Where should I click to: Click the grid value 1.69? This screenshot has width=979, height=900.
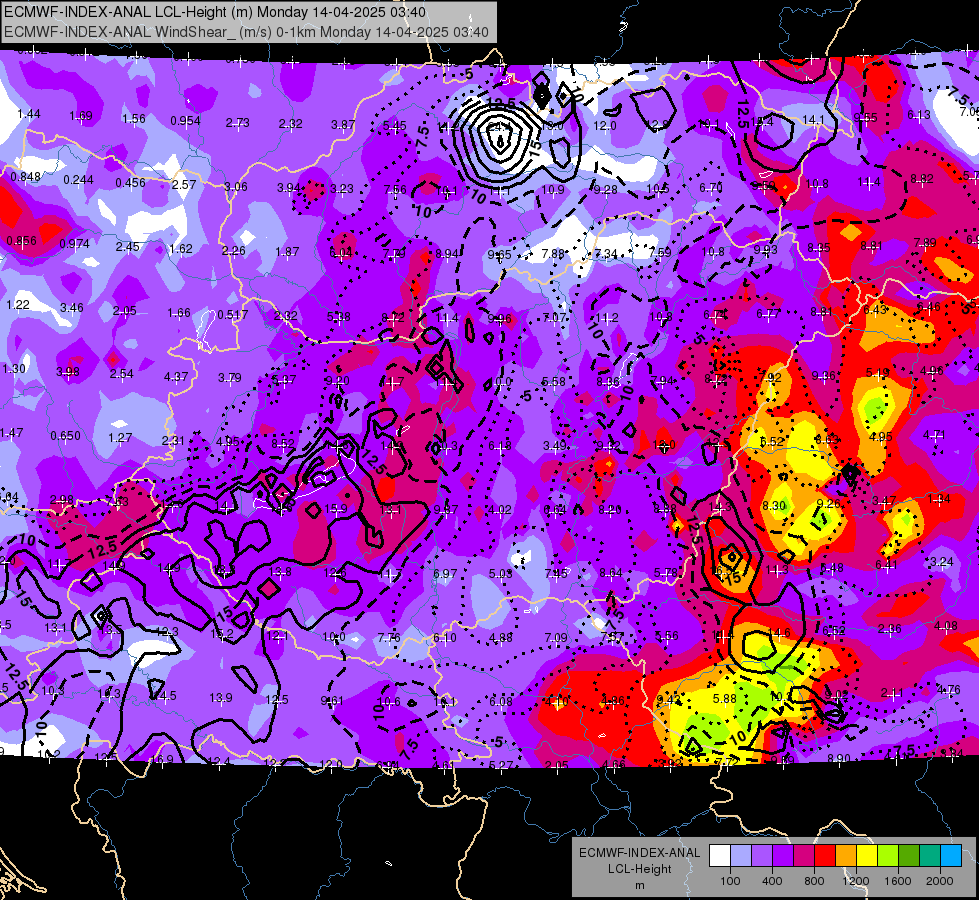pyautogui.click(x=81, y=116)
